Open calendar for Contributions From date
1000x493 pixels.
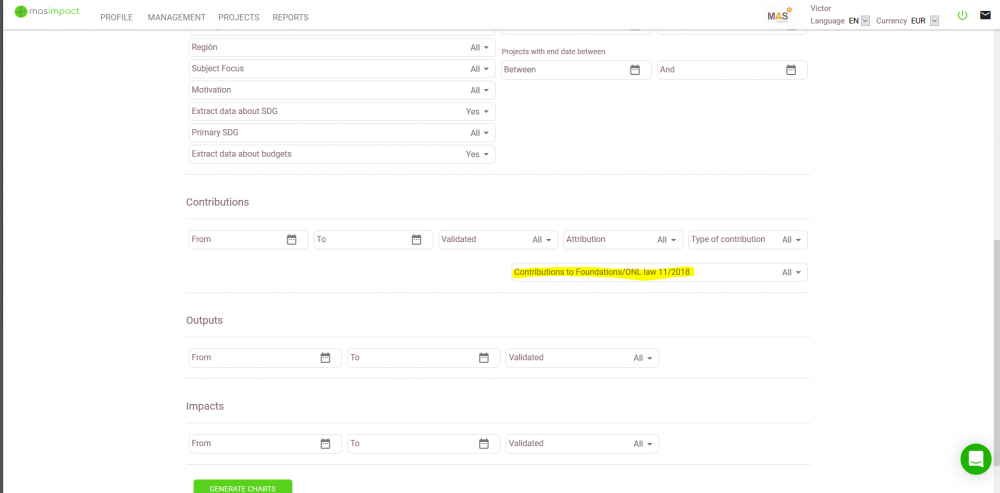[292, 240]
